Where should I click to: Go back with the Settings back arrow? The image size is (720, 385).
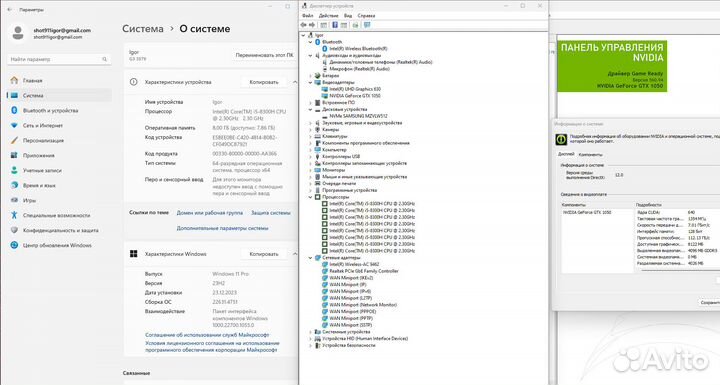[10, 9]
